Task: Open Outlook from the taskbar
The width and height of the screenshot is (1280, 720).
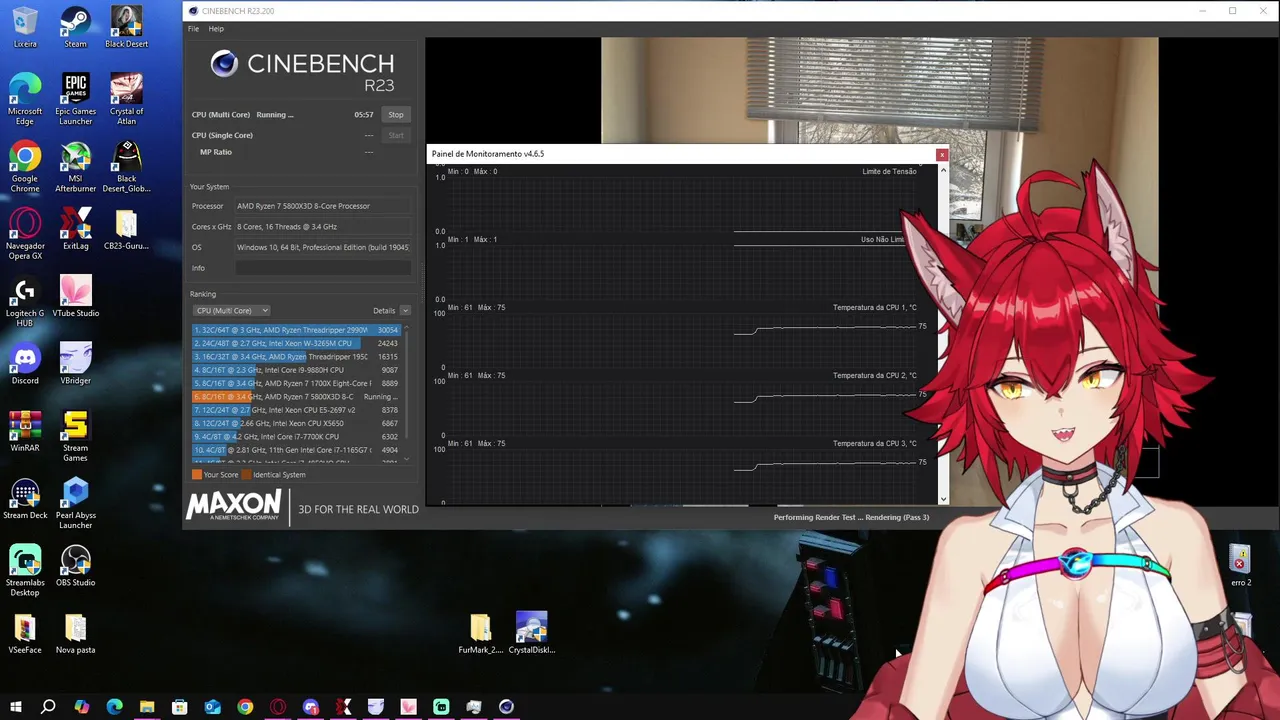Action: [212, 707]
